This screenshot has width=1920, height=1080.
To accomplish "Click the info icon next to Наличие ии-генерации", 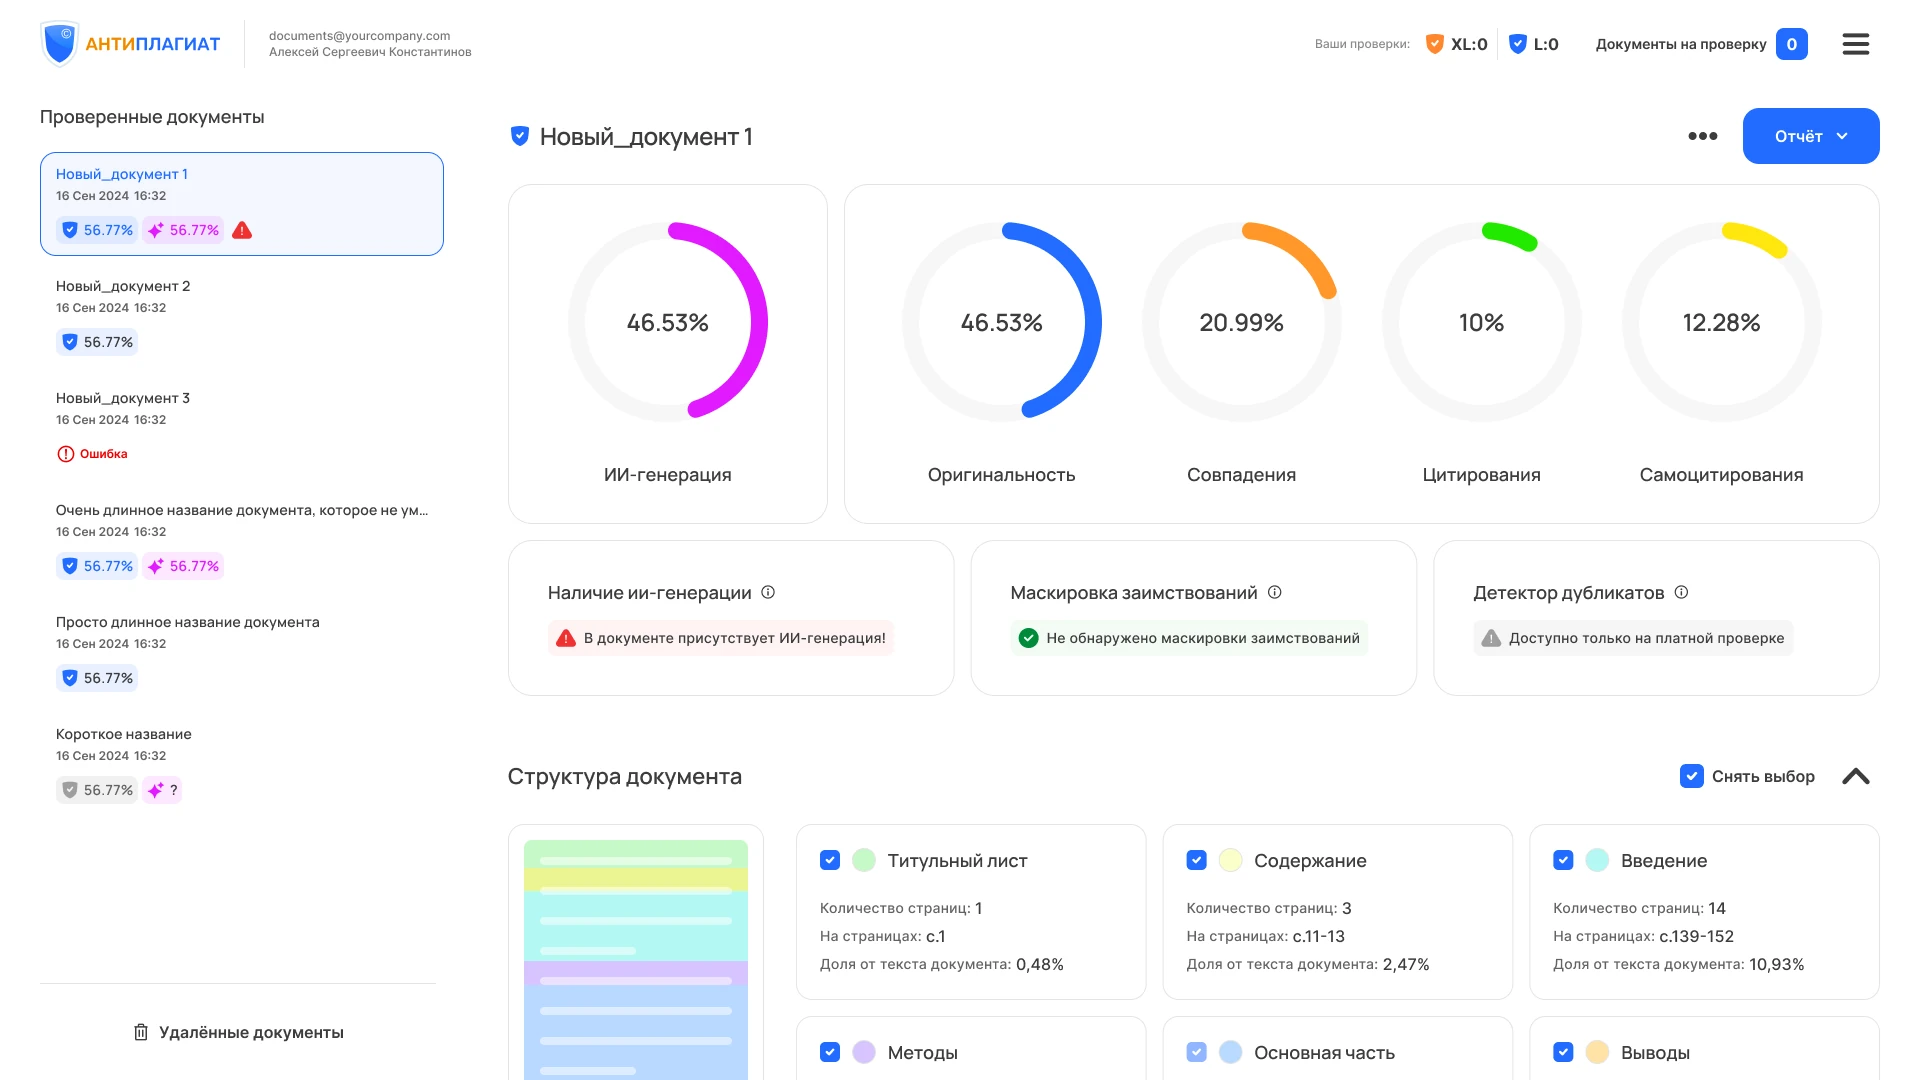I will [x=768, y=592].
